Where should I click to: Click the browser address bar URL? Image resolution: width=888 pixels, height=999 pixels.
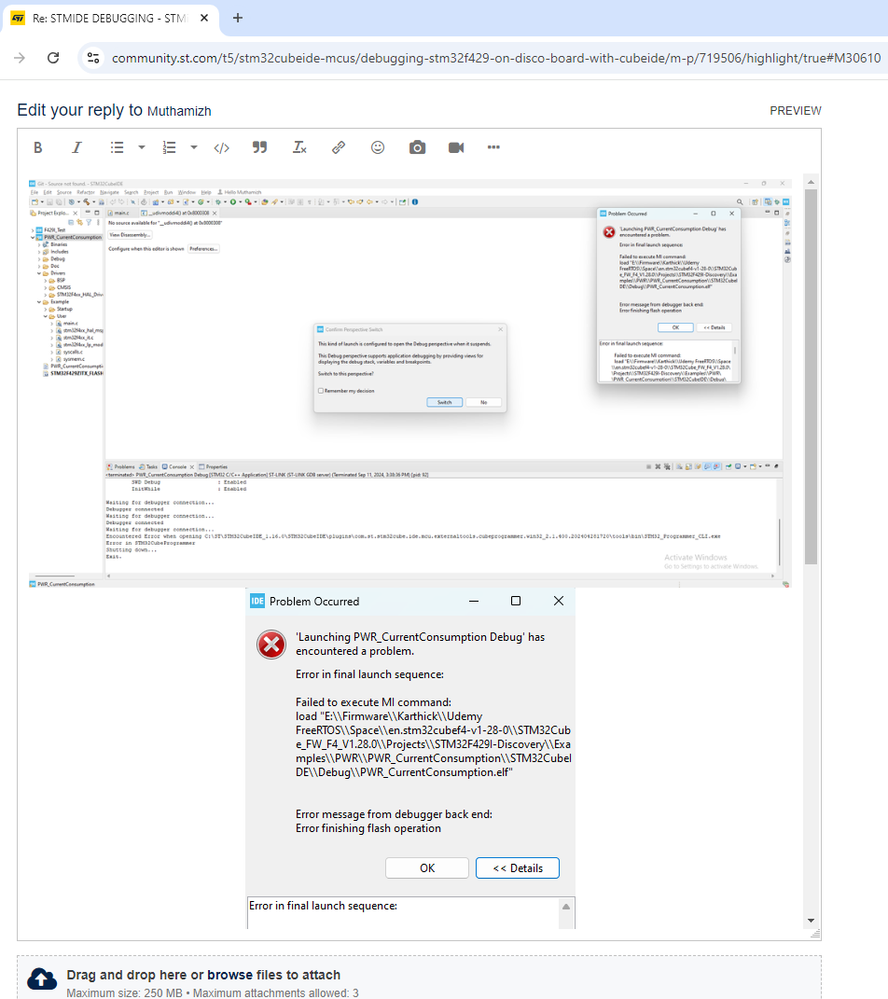496,58
